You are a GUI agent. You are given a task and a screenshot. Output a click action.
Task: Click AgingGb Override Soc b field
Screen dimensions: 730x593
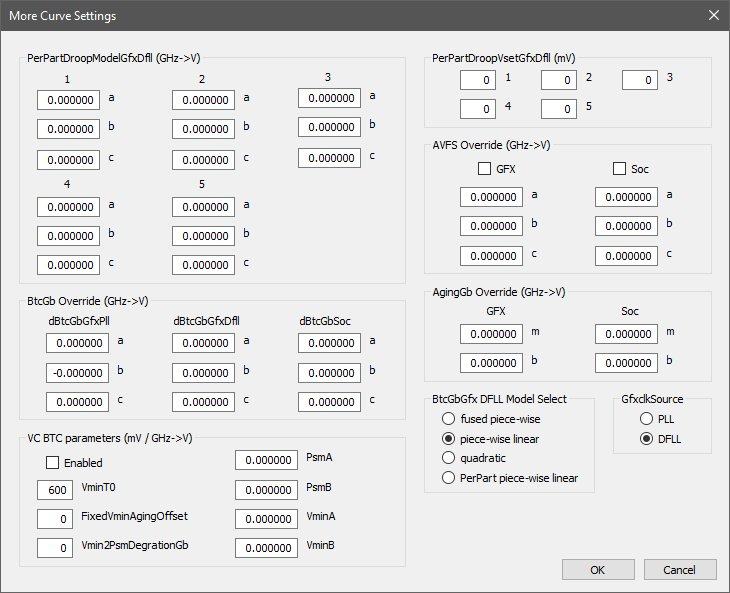click(627, 363)
